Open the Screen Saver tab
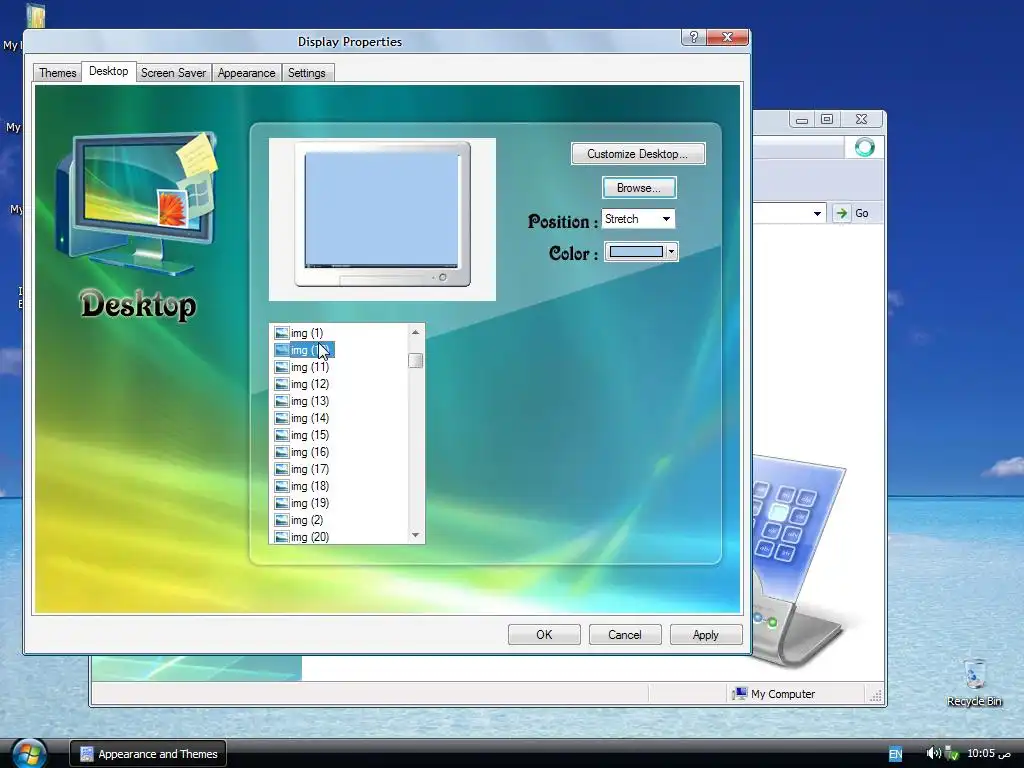This screenshot has width=1024, height=768. coord(173,72)
